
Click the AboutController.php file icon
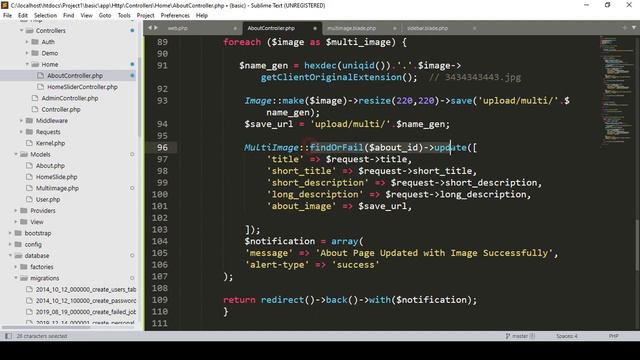coord(40,76)
